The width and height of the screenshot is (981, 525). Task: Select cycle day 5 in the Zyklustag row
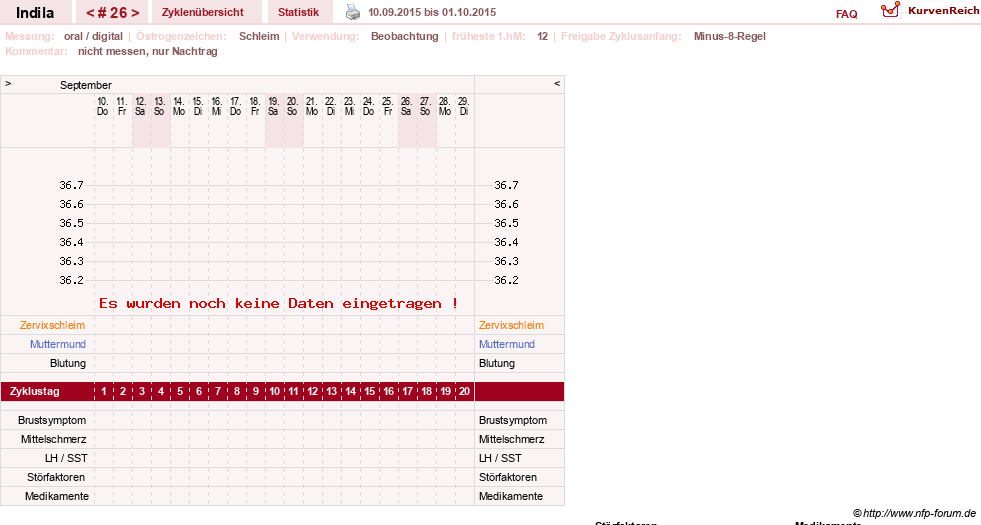point(180,391)
